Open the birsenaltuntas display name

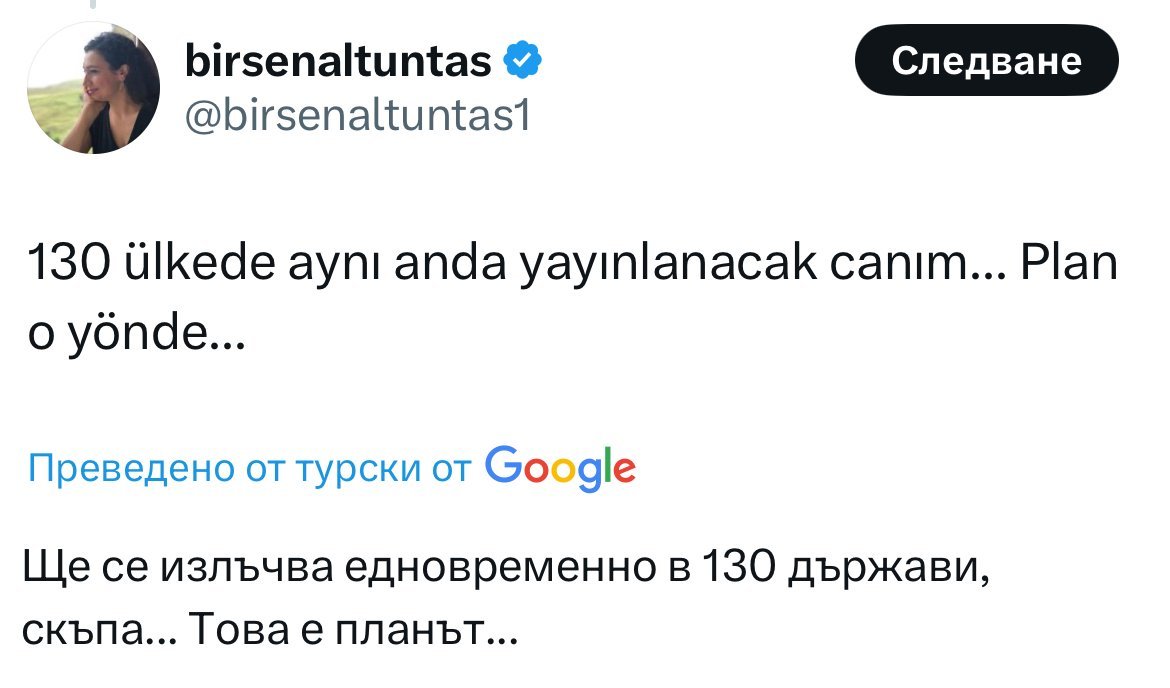338,63
